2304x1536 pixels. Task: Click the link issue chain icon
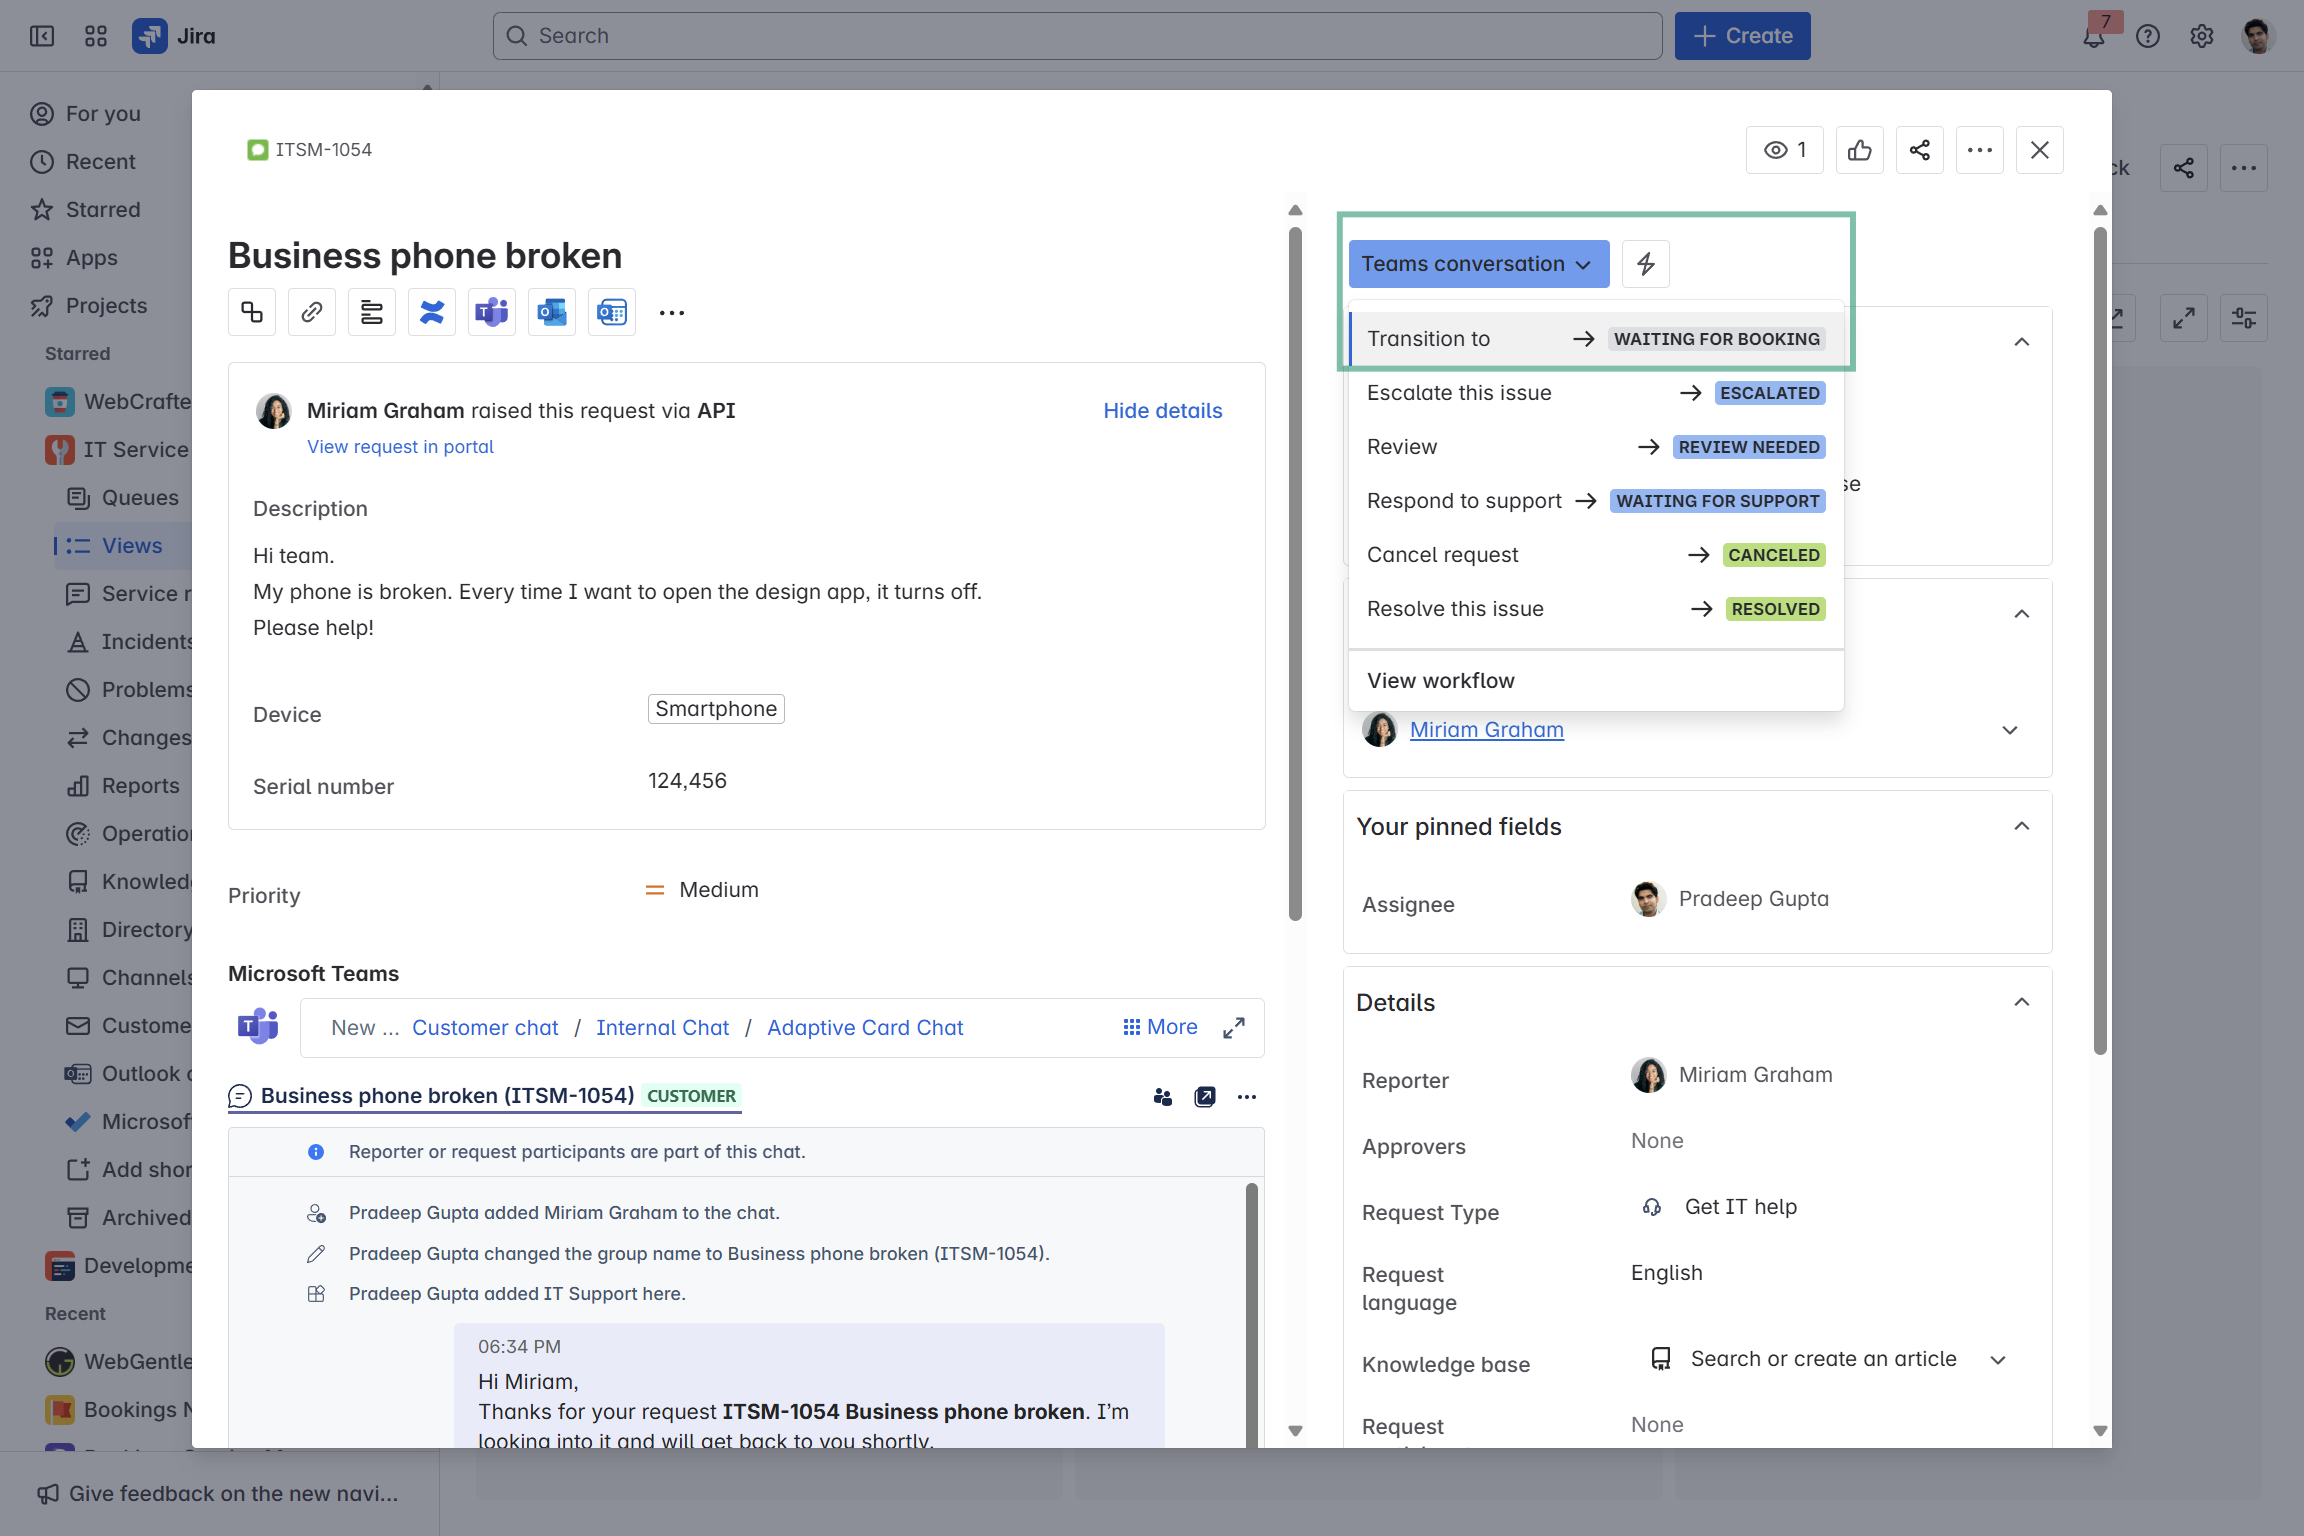311,313
